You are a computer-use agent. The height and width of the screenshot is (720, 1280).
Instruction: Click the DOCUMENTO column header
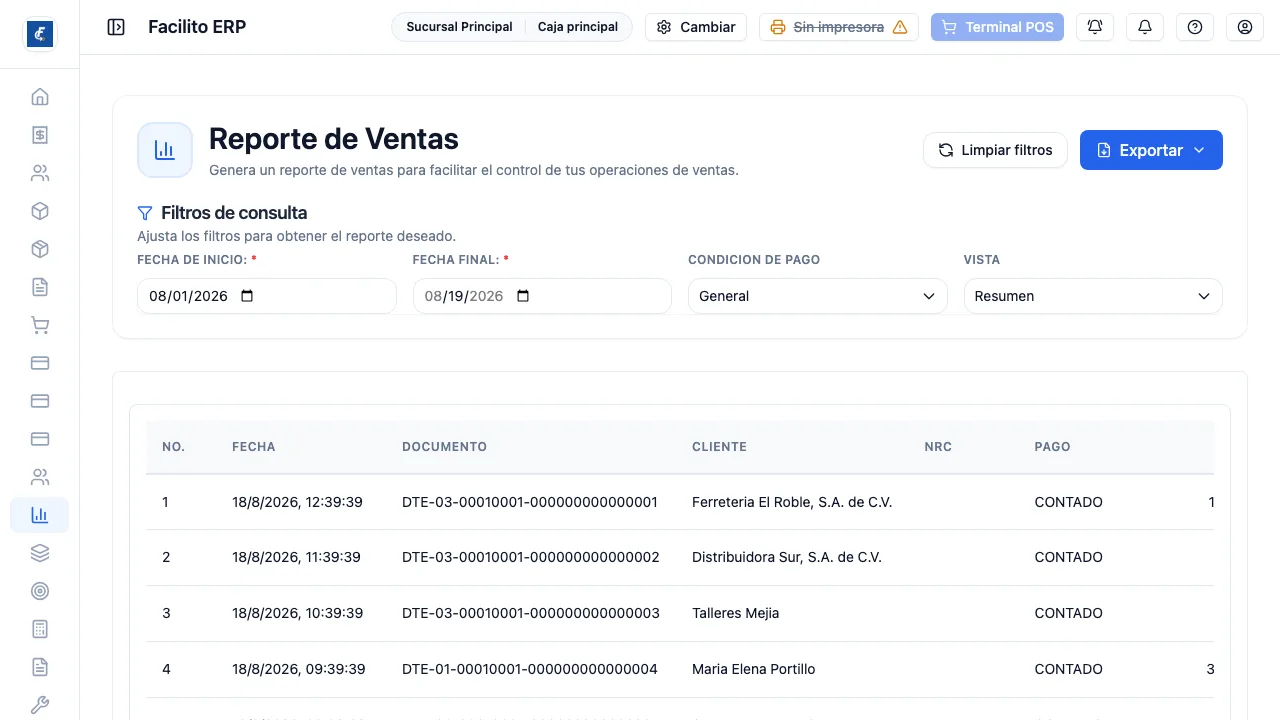(444, 447)
